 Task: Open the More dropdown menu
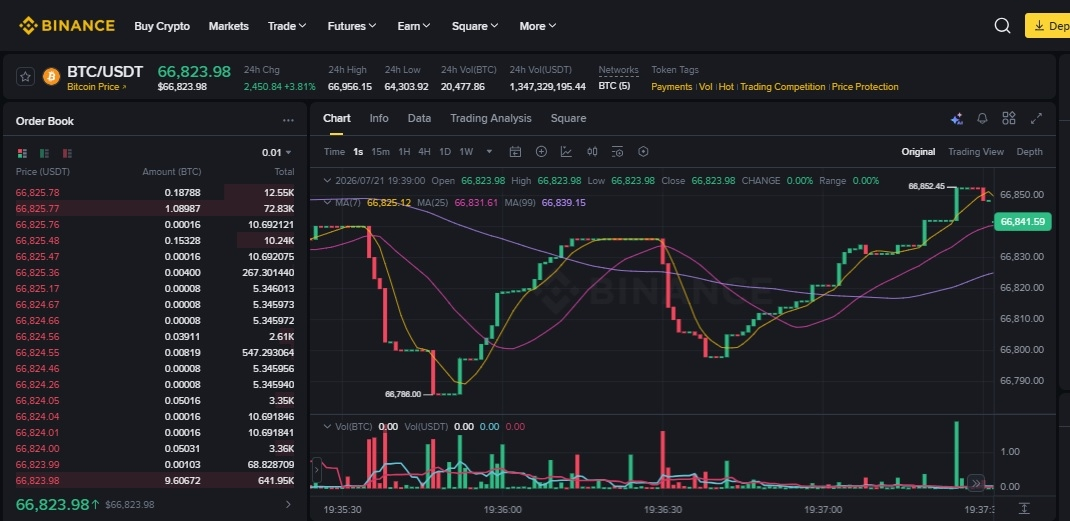pyautogui.click(x=538, y=26)
